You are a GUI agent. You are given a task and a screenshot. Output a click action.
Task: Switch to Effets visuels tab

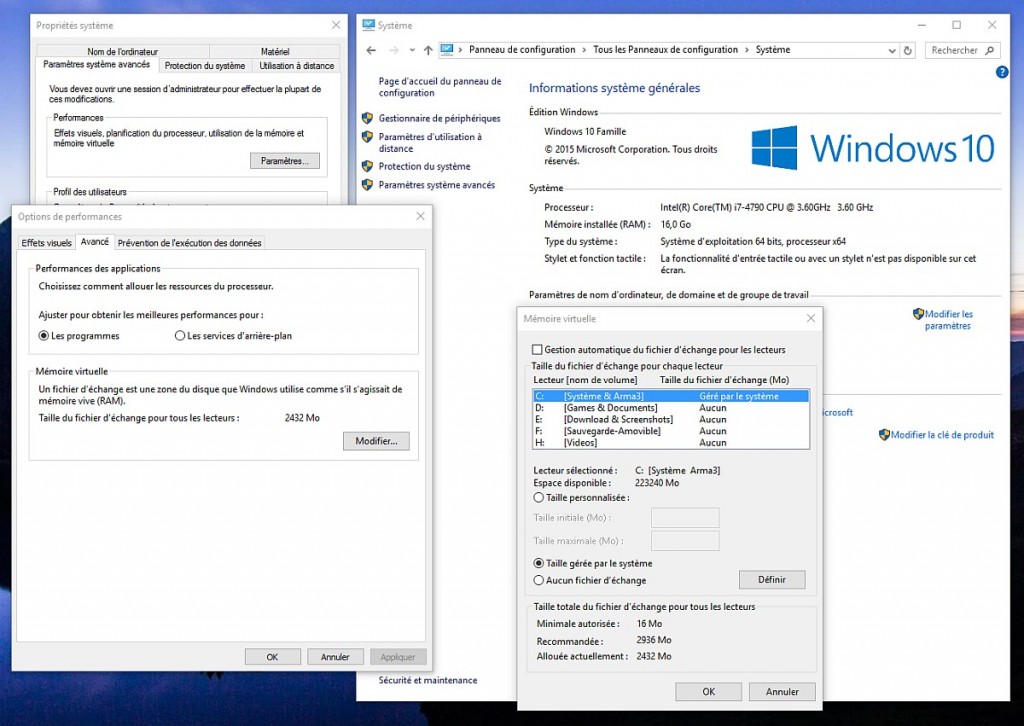click(x=46, y=243)
